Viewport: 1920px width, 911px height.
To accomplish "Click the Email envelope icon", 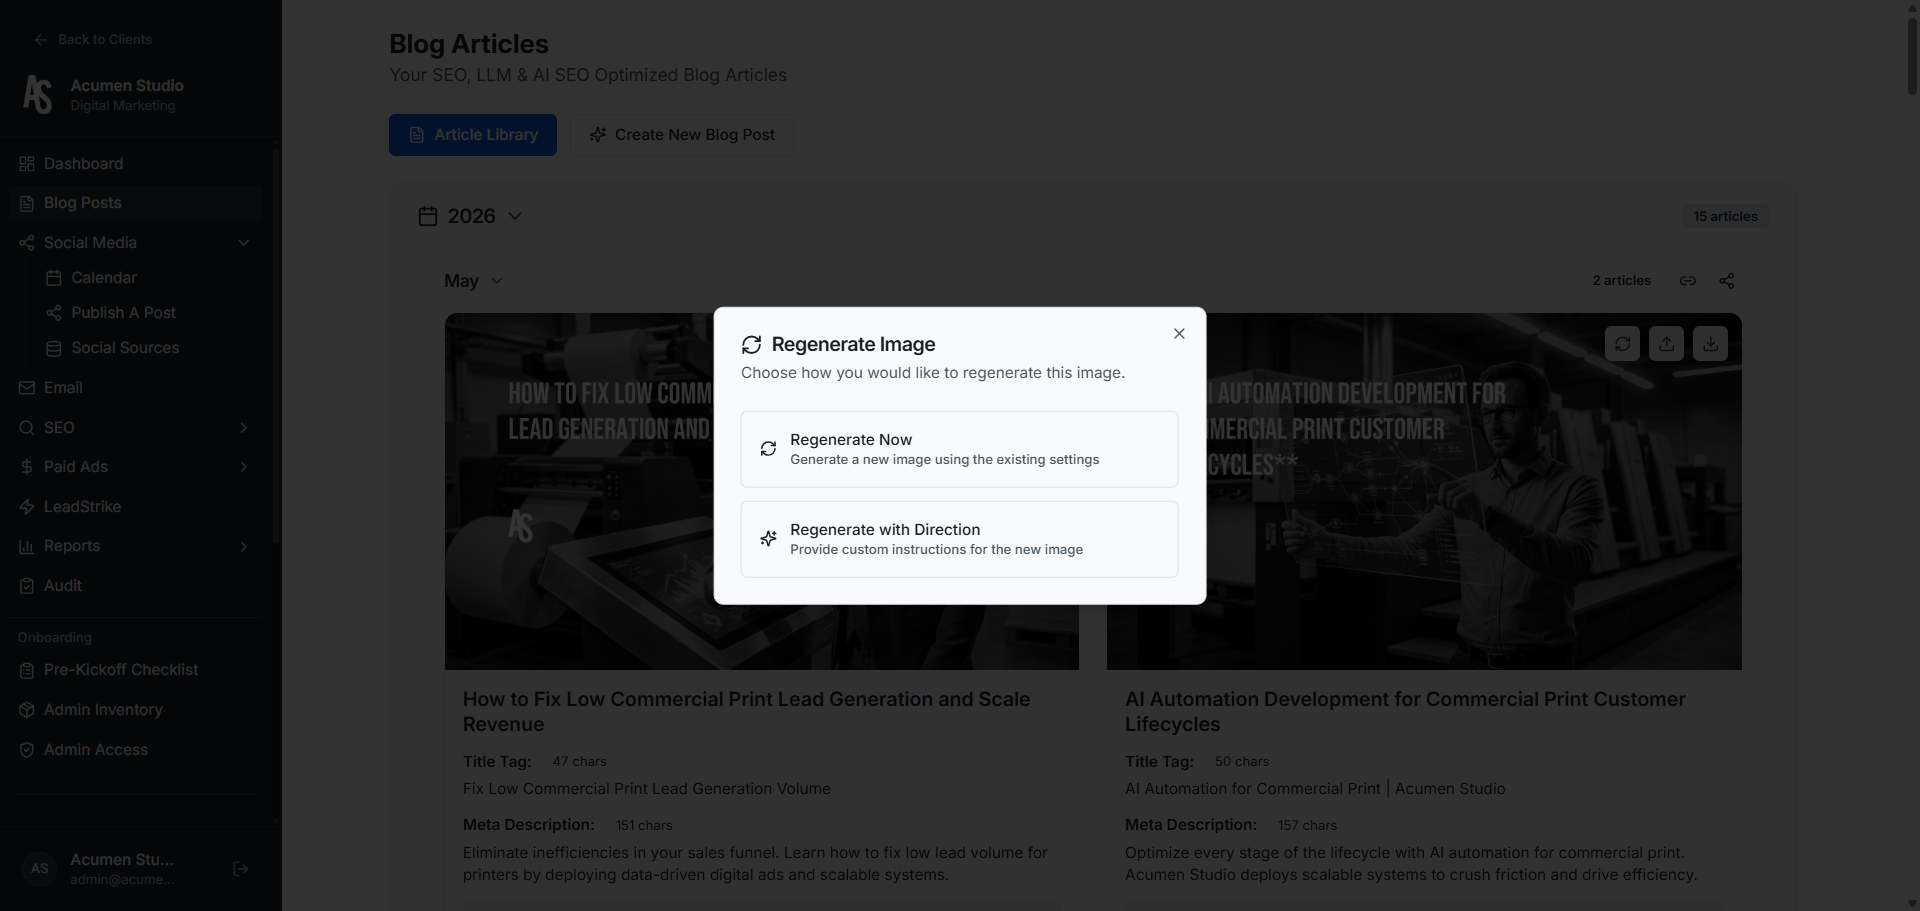I will [x=27, y=388].
